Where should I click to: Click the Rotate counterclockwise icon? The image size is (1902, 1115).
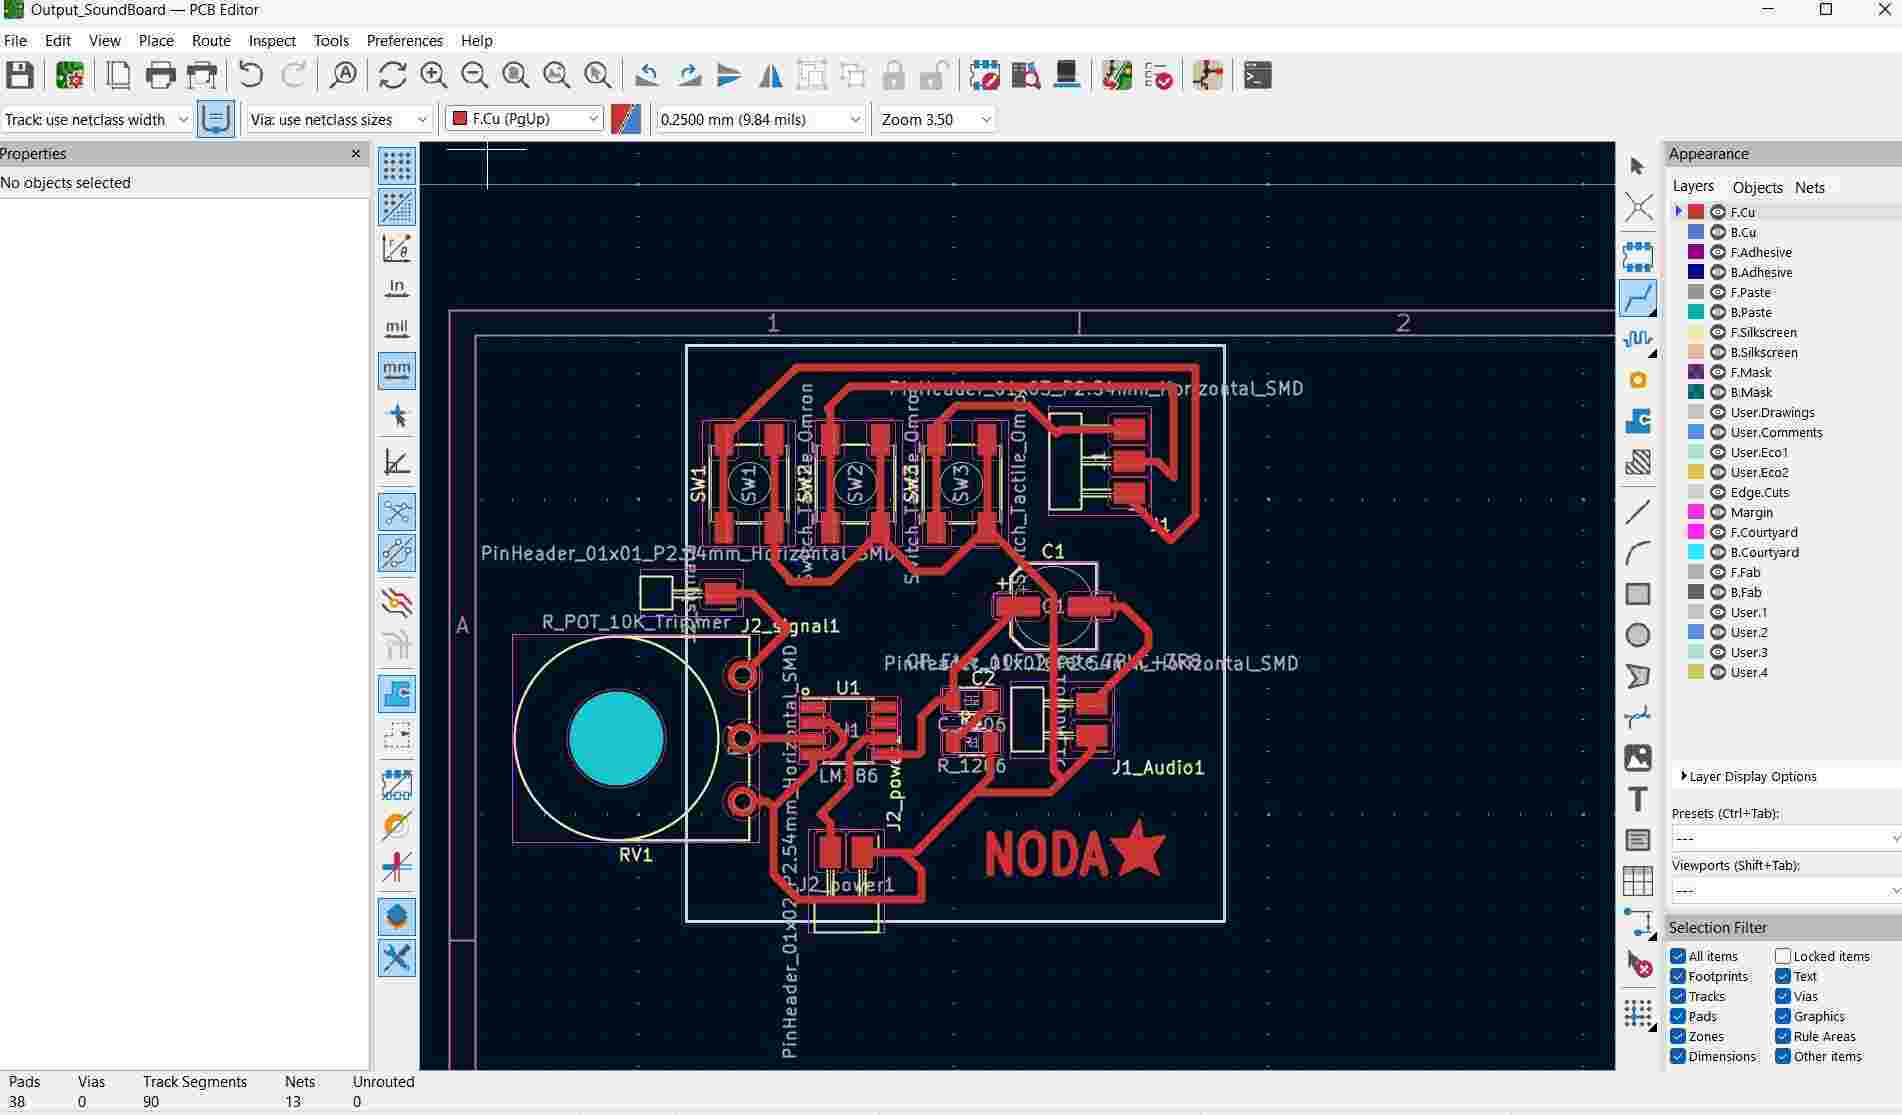(647, 76)
